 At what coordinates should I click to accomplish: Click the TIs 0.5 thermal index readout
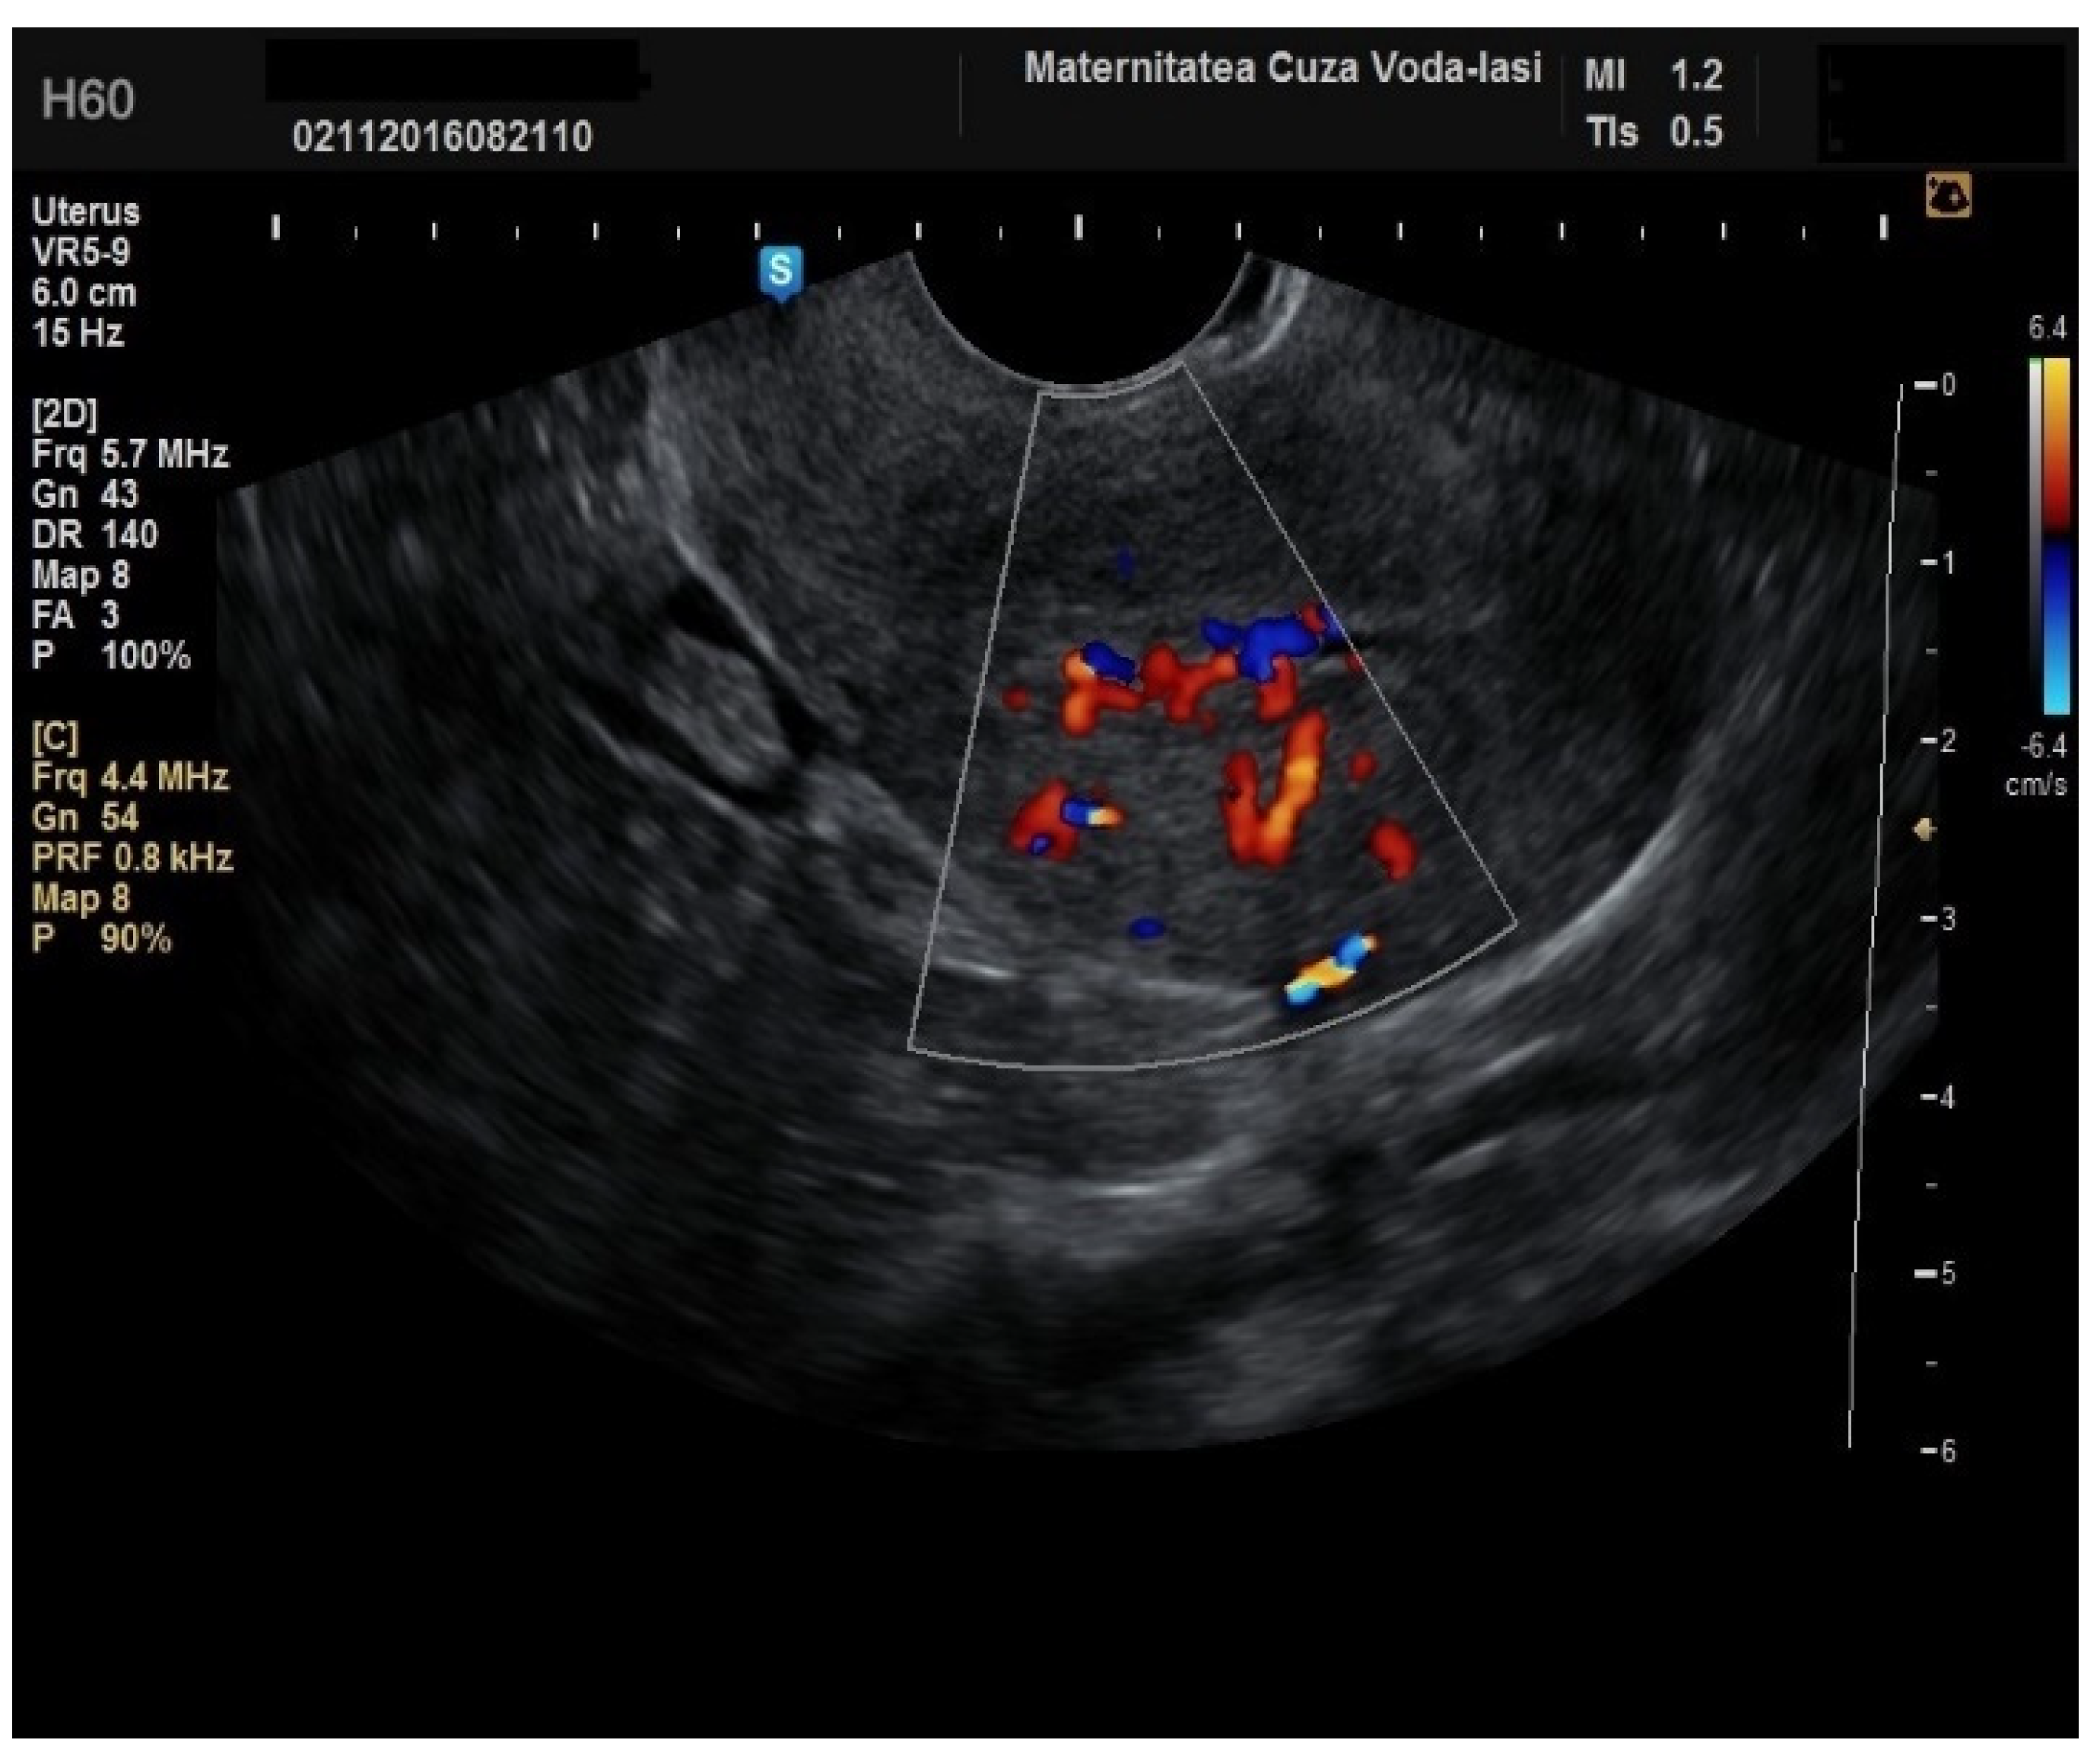(x=1653, y=132)
